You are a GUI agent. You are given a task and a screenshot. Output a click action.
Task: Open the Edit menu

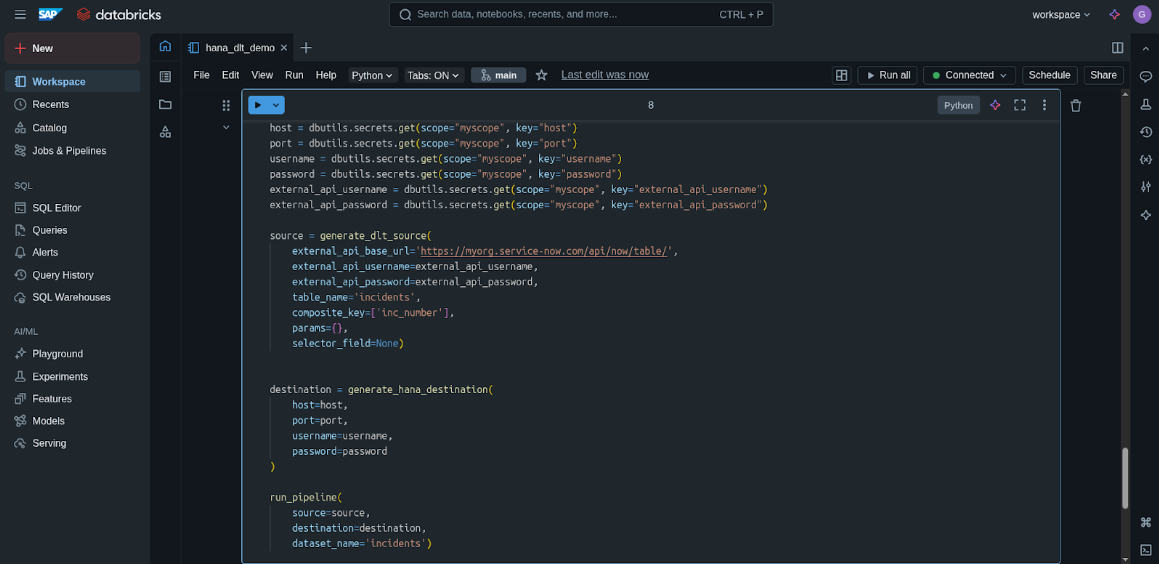[231, 75]
